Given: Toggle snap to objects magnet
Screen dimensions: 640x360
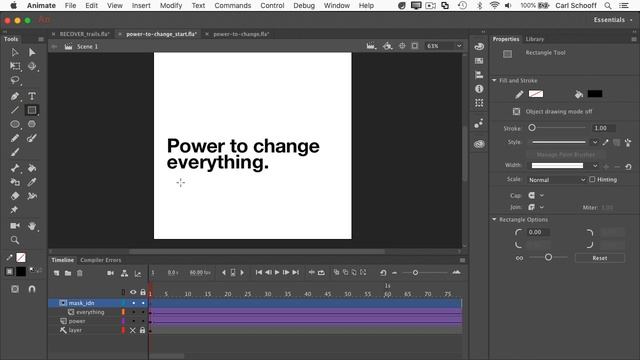Looking at the screenshot, I should pyautogui.click(x=32, y=289).
